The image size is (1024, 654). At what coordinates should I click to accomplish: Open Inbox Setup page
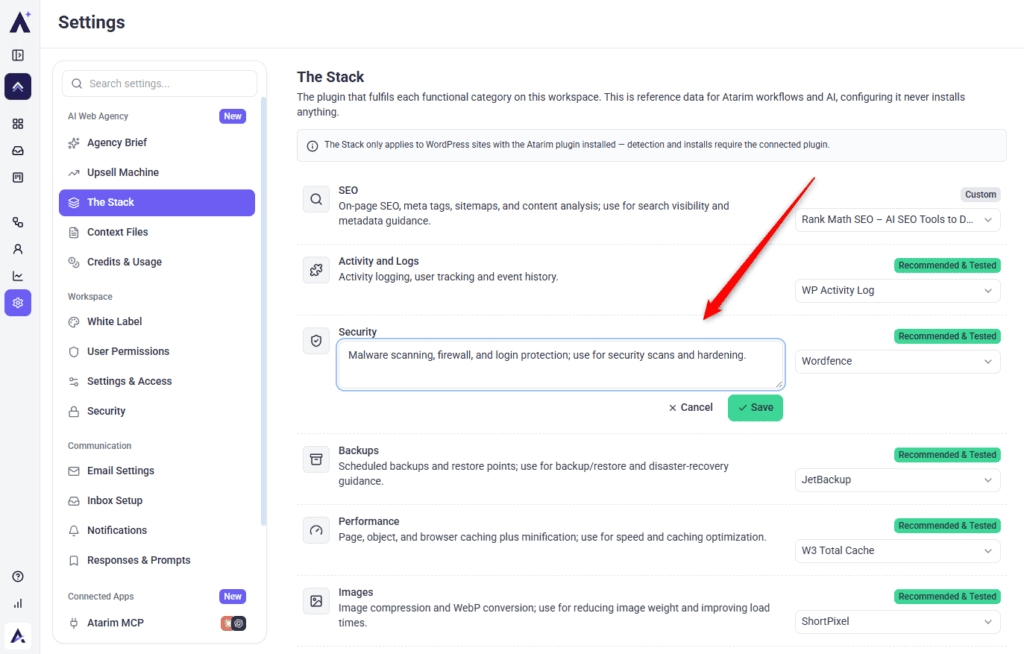tap(157, 500)
